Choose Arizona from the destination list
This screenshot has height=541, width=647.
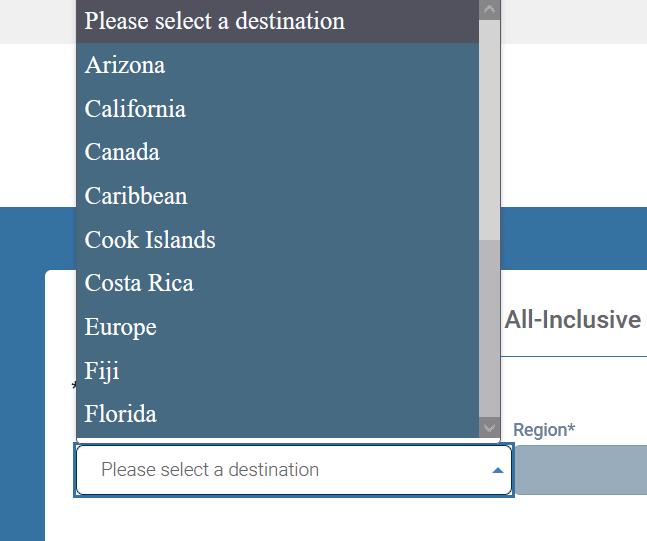coord(125,65)
